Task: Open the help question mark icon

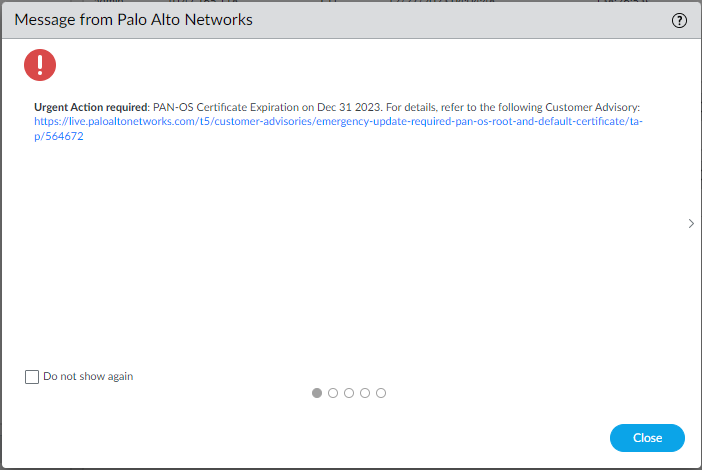Action: [680, 20]
